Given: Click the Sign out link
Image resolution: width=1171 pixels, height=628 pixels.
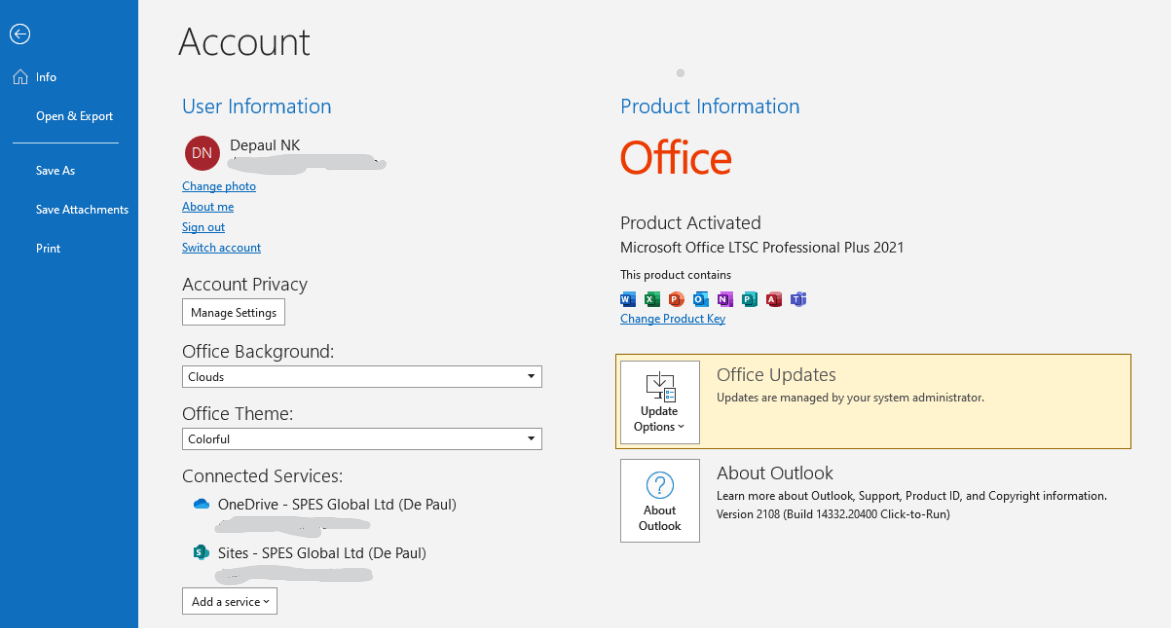Looking at the screenshot, I should coord(203,227).
